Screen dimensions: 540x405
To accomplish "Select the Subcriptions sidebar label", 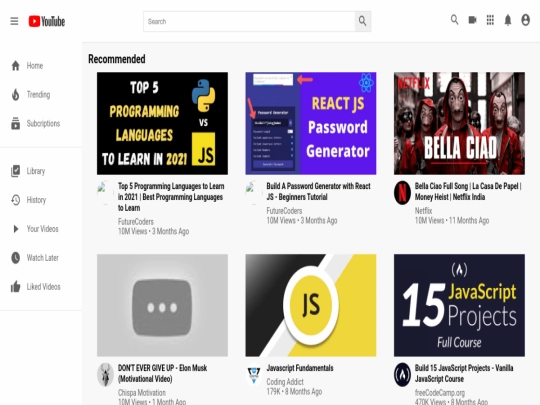I will (x=43, y=123).
